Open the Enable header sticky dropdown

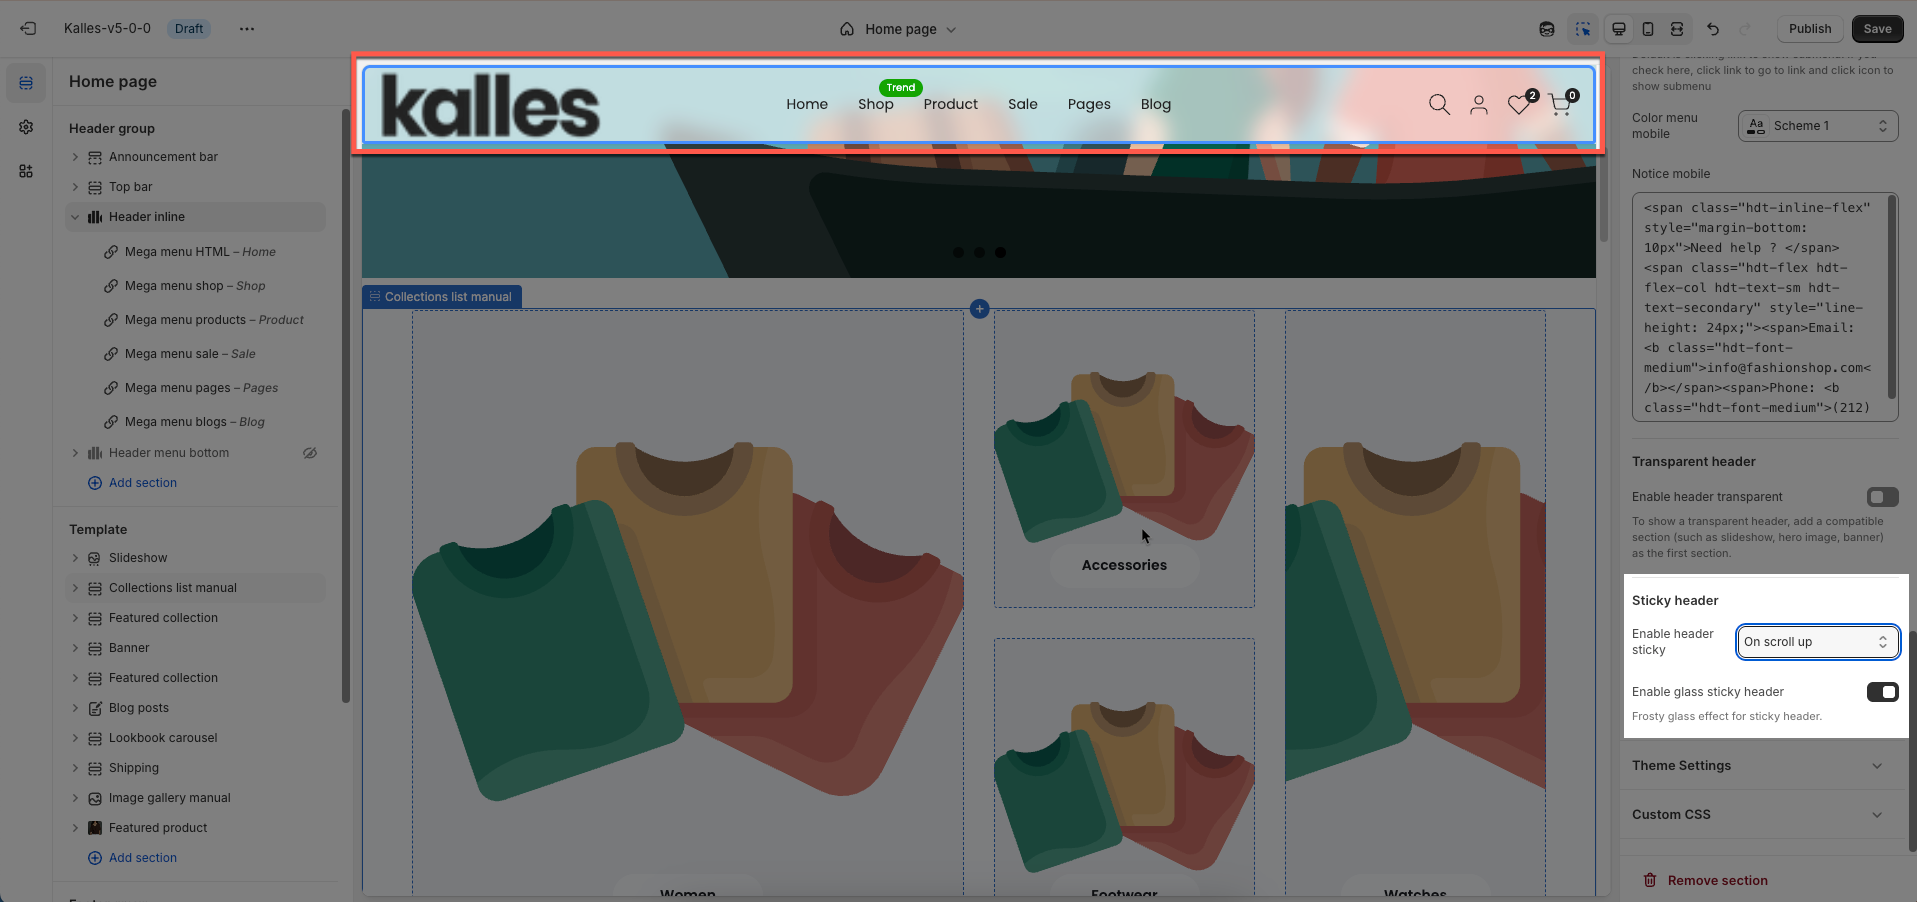pos(1817,642)
